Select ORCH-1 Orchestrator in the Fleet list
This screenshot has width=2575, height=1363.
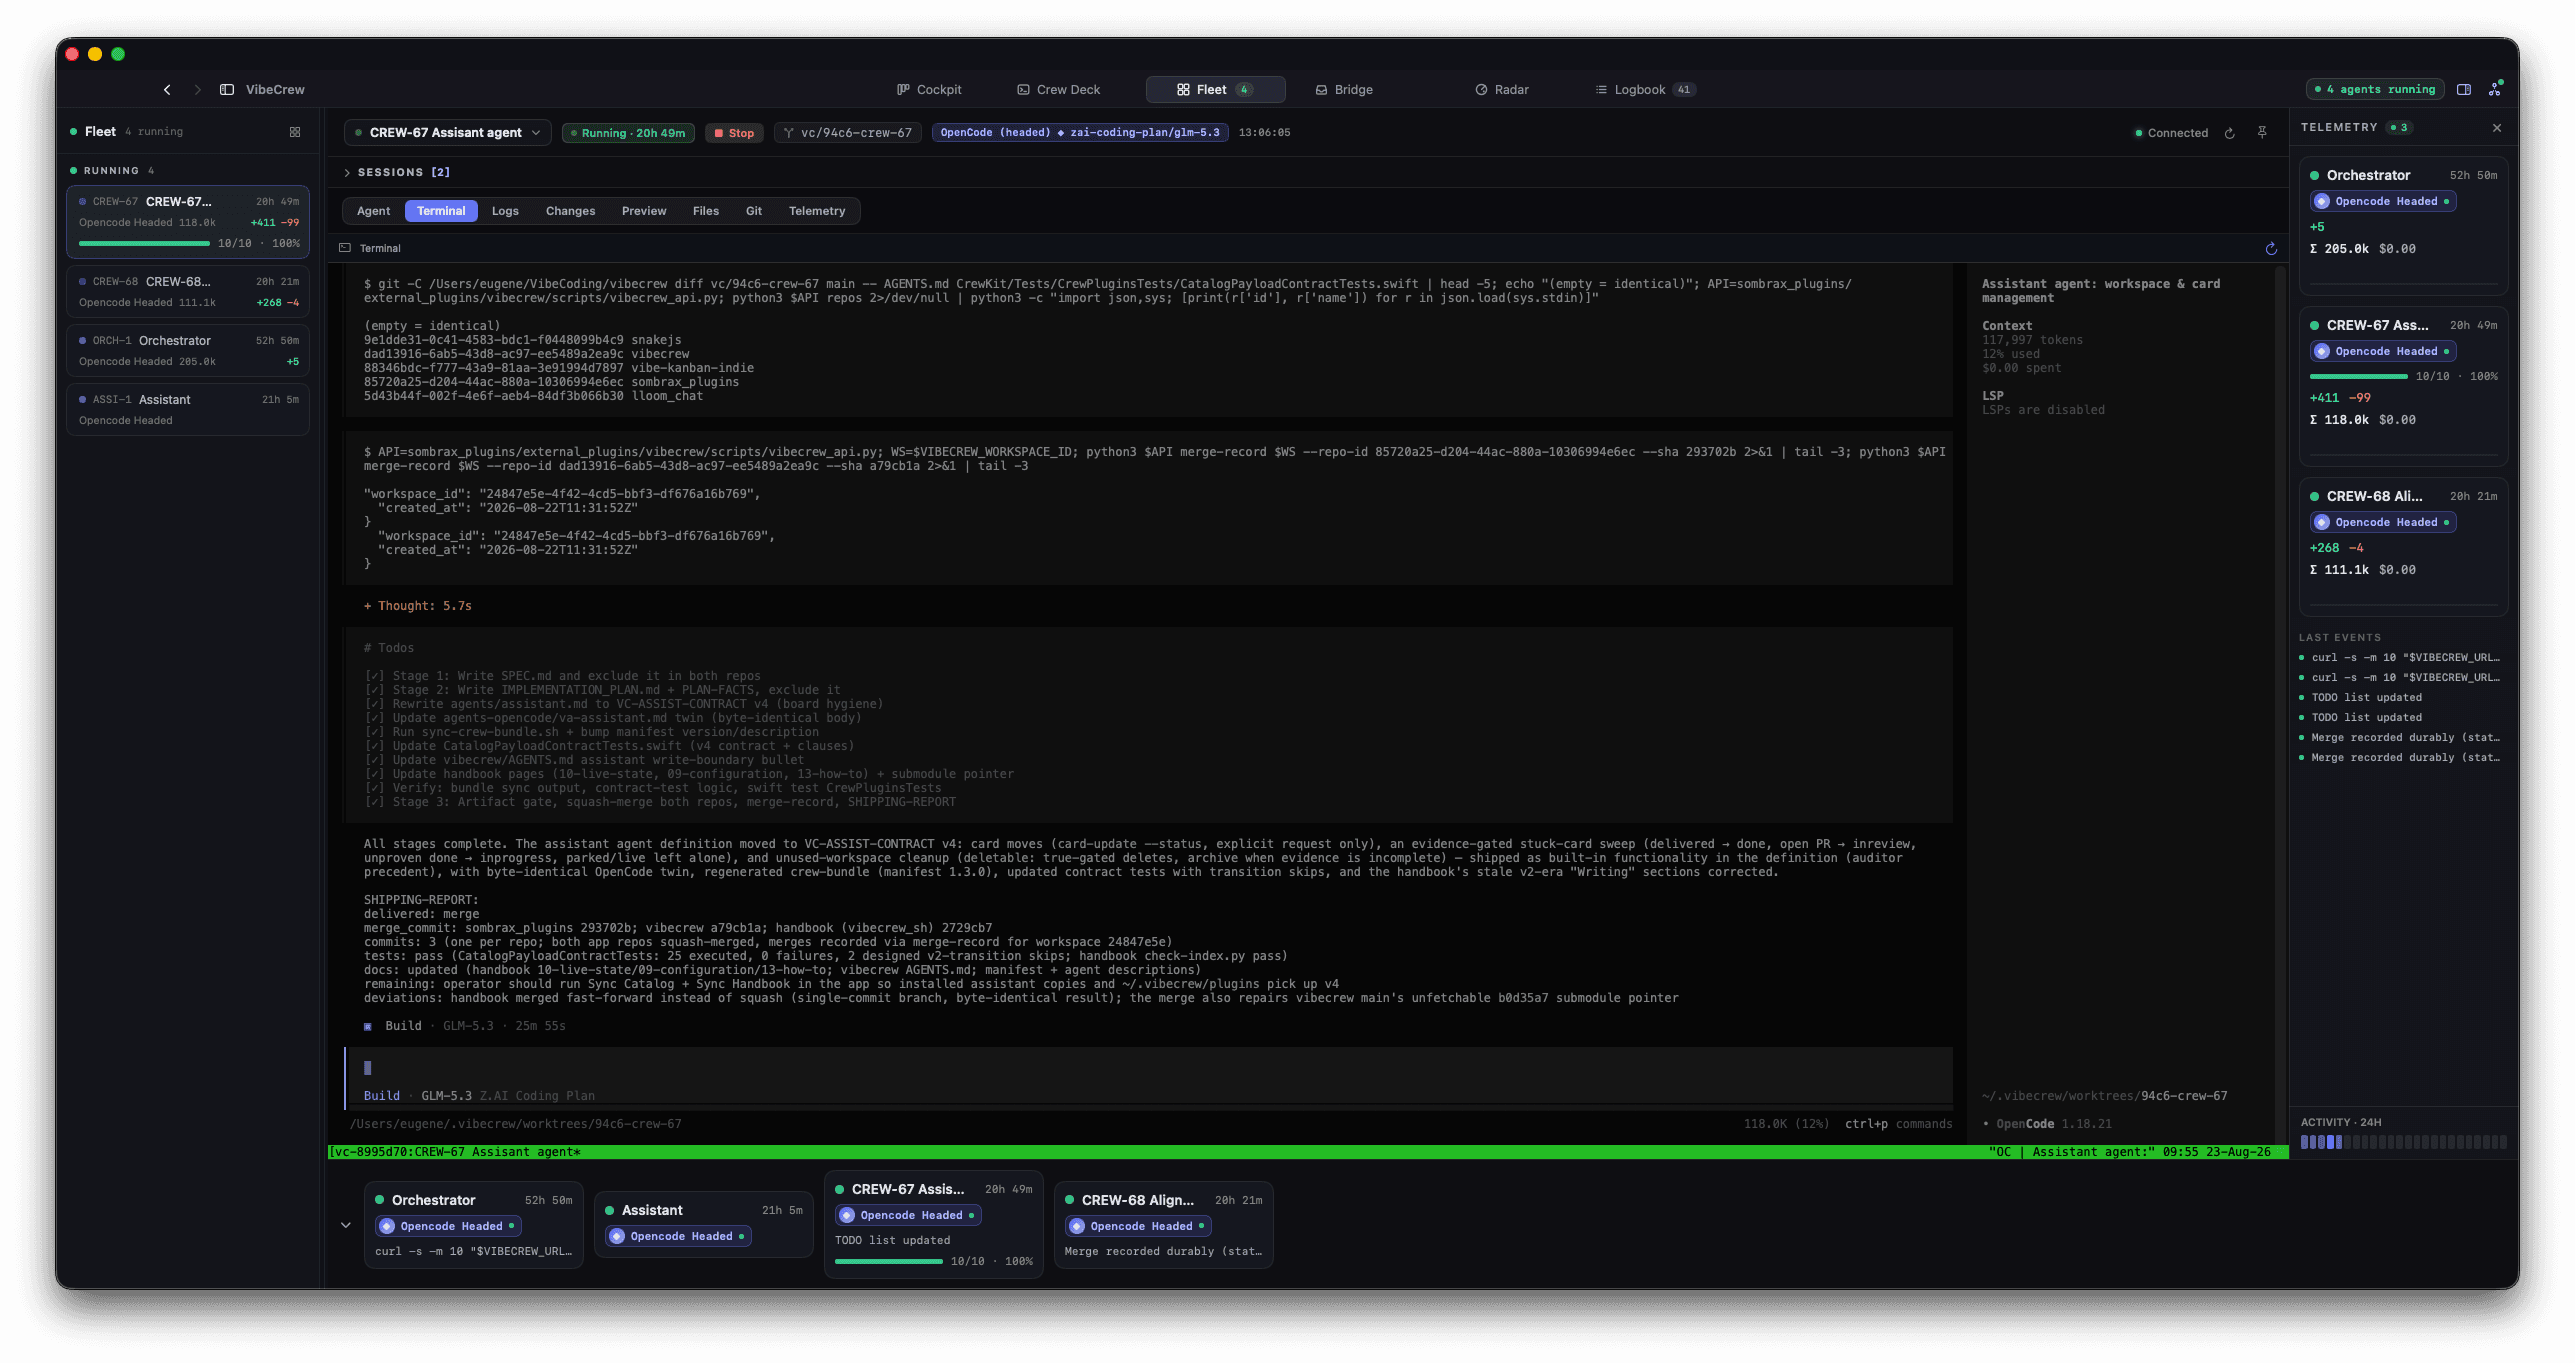[x=188, y=350]
